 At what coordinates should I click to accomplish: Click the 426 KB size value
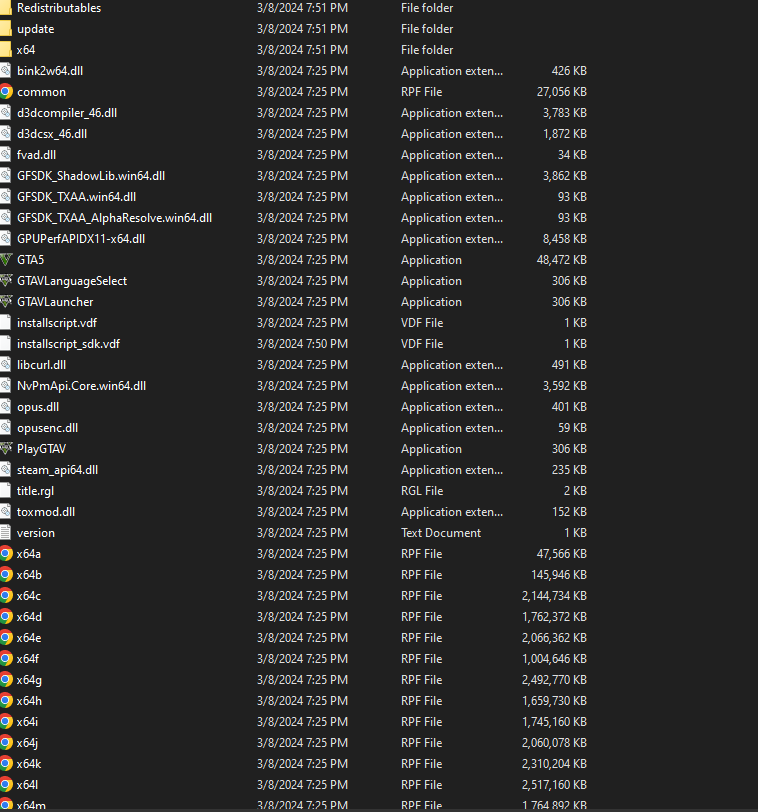[x=570, y=70]
